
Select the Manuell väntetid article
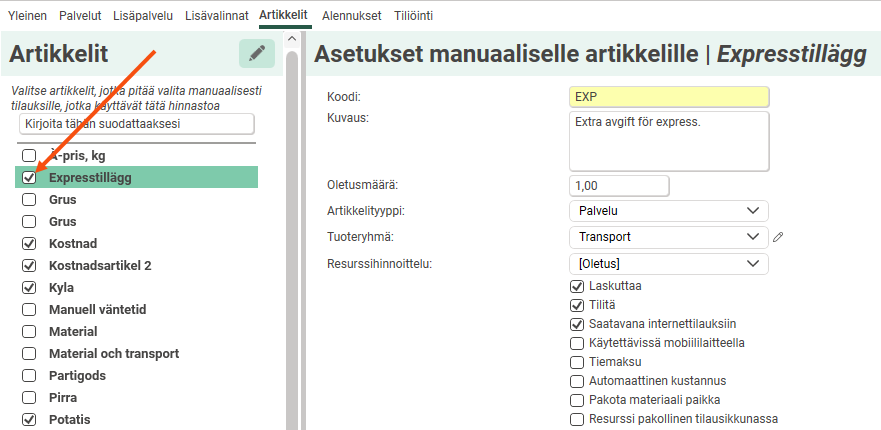click(97, 310)
